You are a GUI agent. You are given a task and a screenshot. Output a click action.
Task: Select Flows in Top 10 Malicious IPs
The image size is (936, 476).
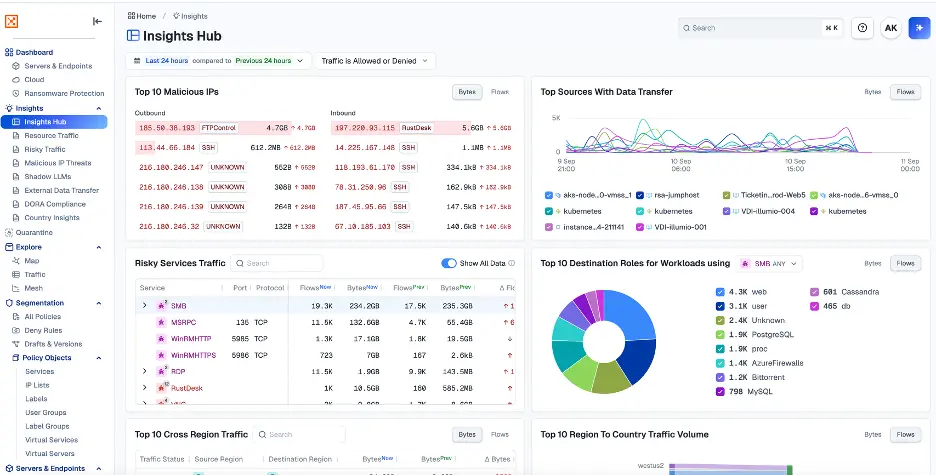pyautogui.click(x=500, y=92)
